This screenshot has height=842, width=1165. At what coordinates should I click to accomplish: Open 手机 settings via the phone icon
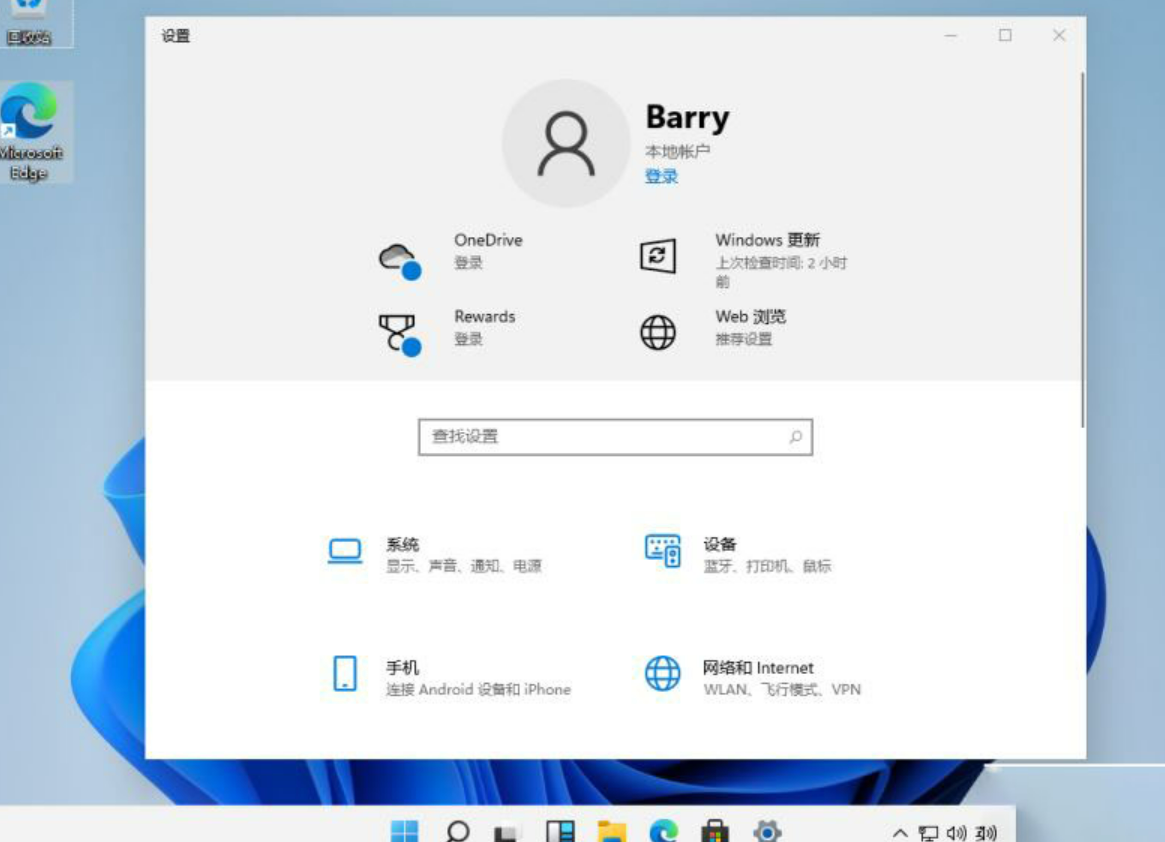(345, 675)
